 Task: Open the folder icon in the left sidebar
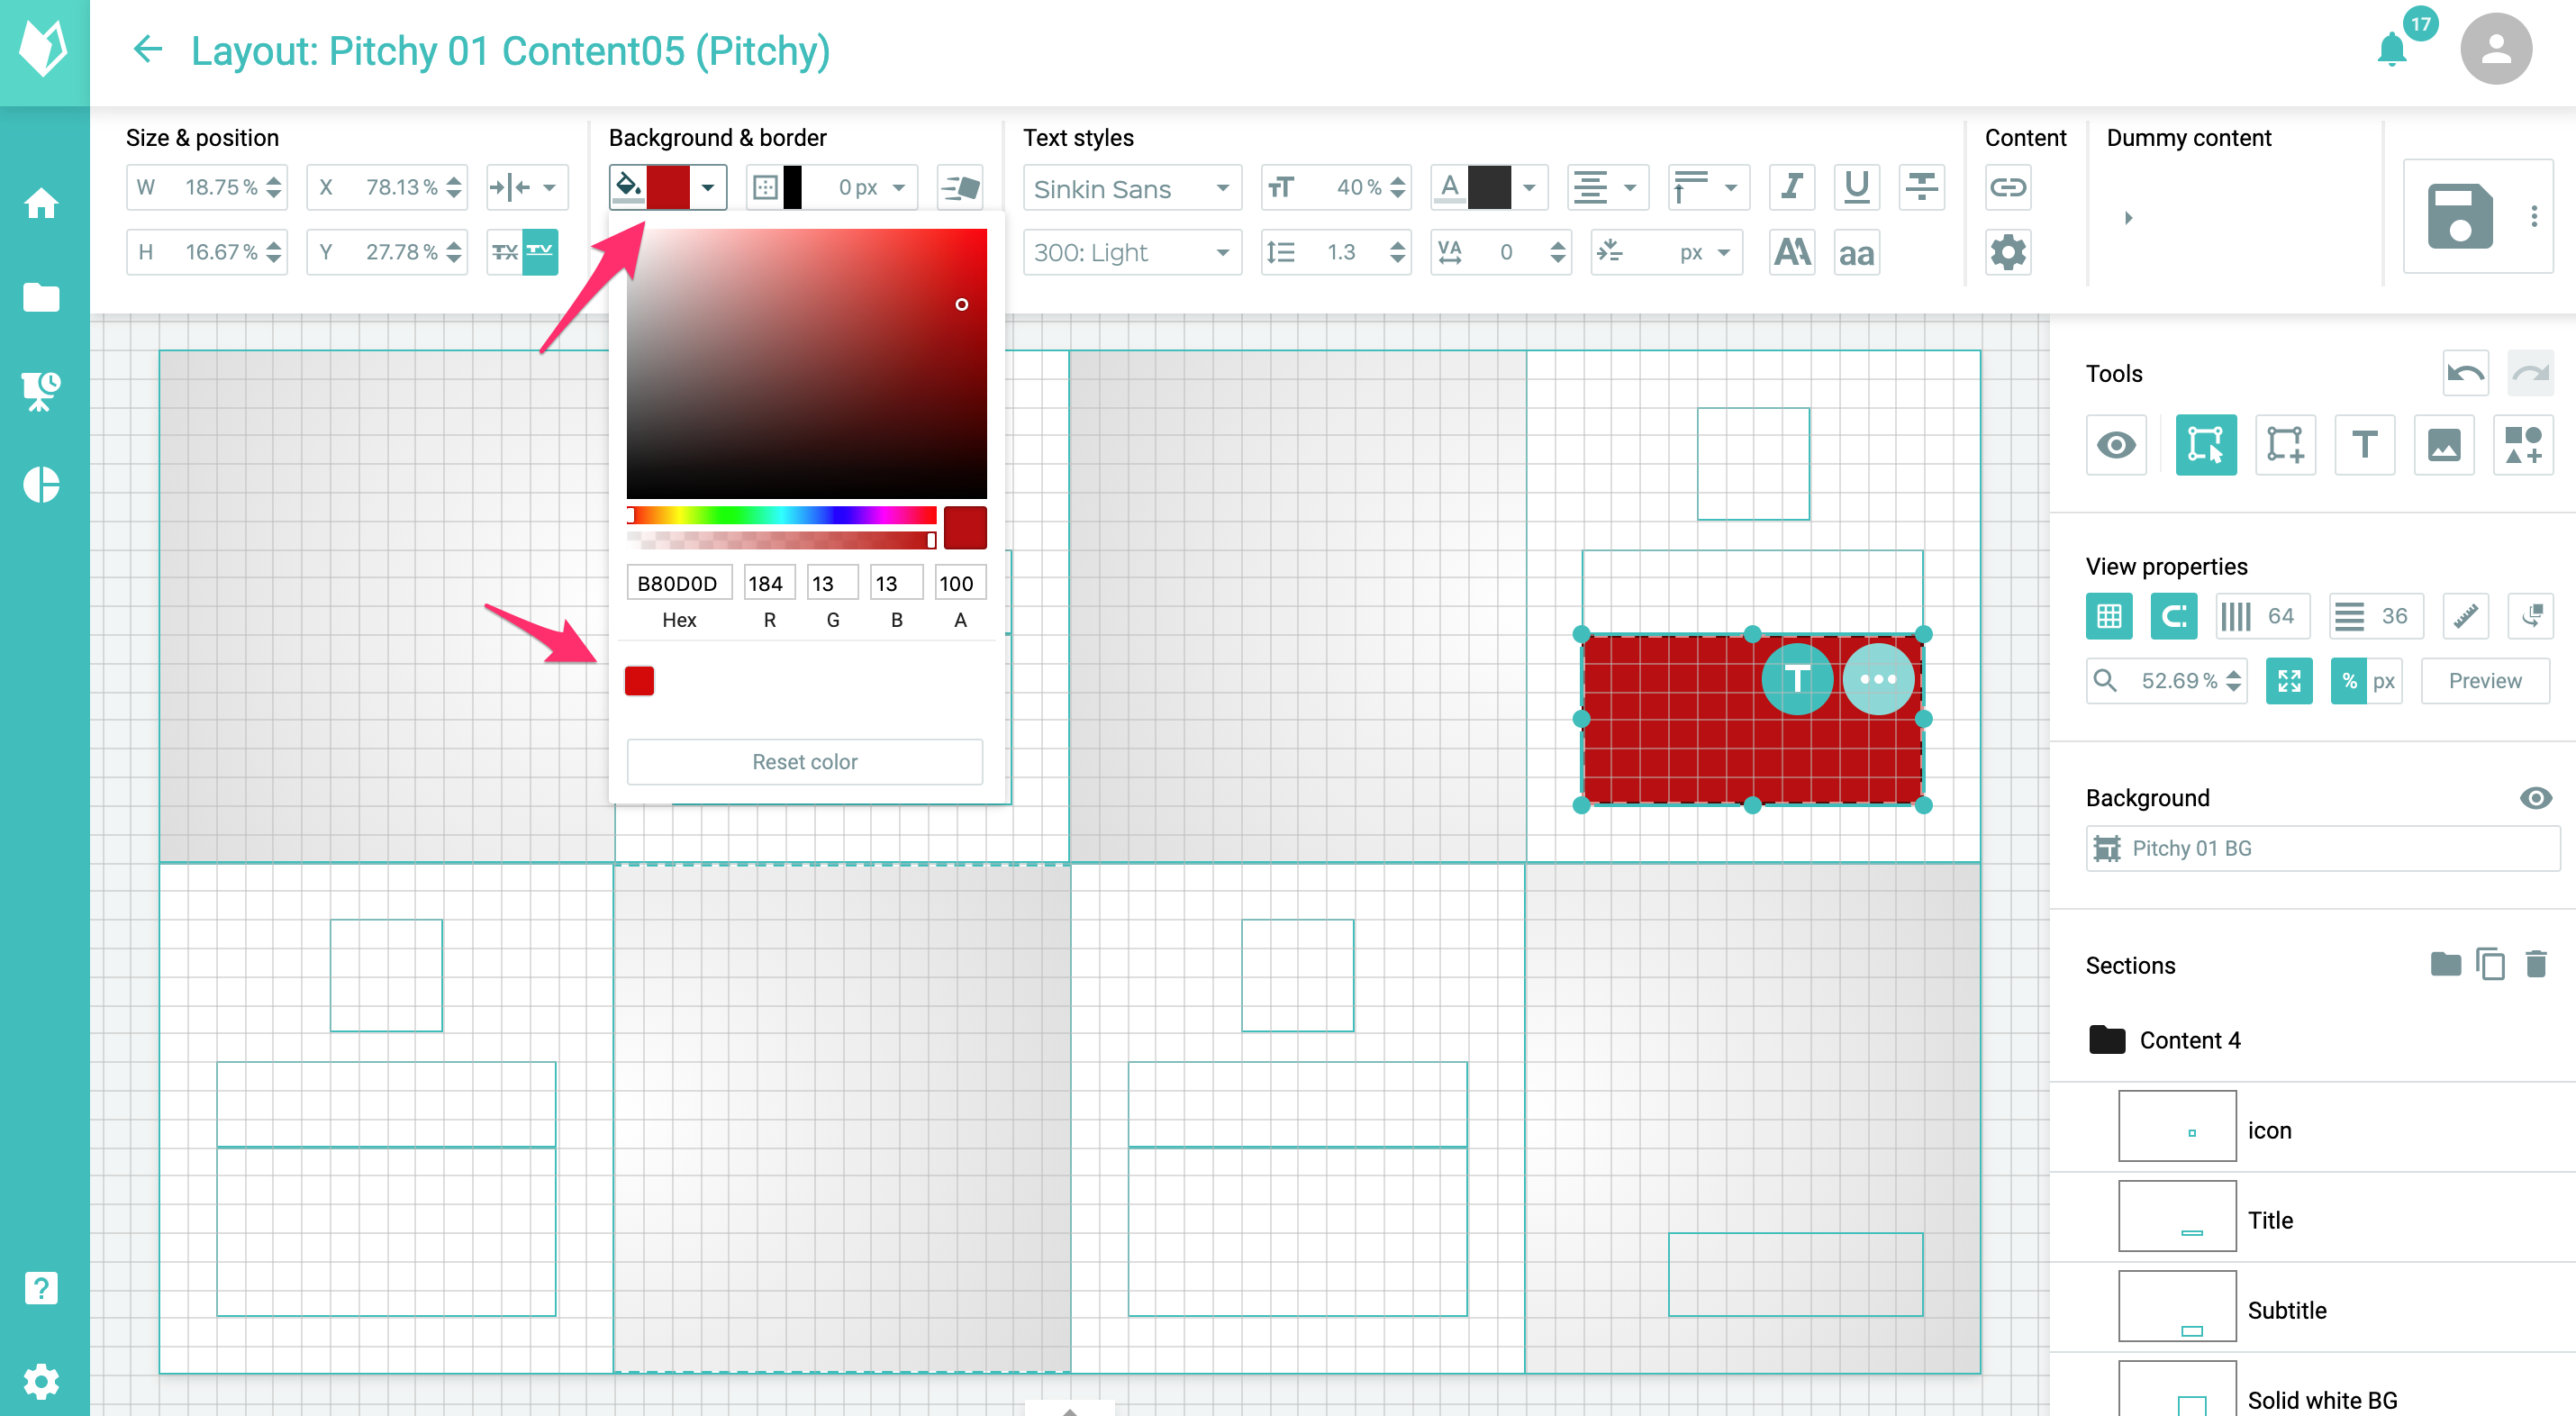click(x=41, y=297)
